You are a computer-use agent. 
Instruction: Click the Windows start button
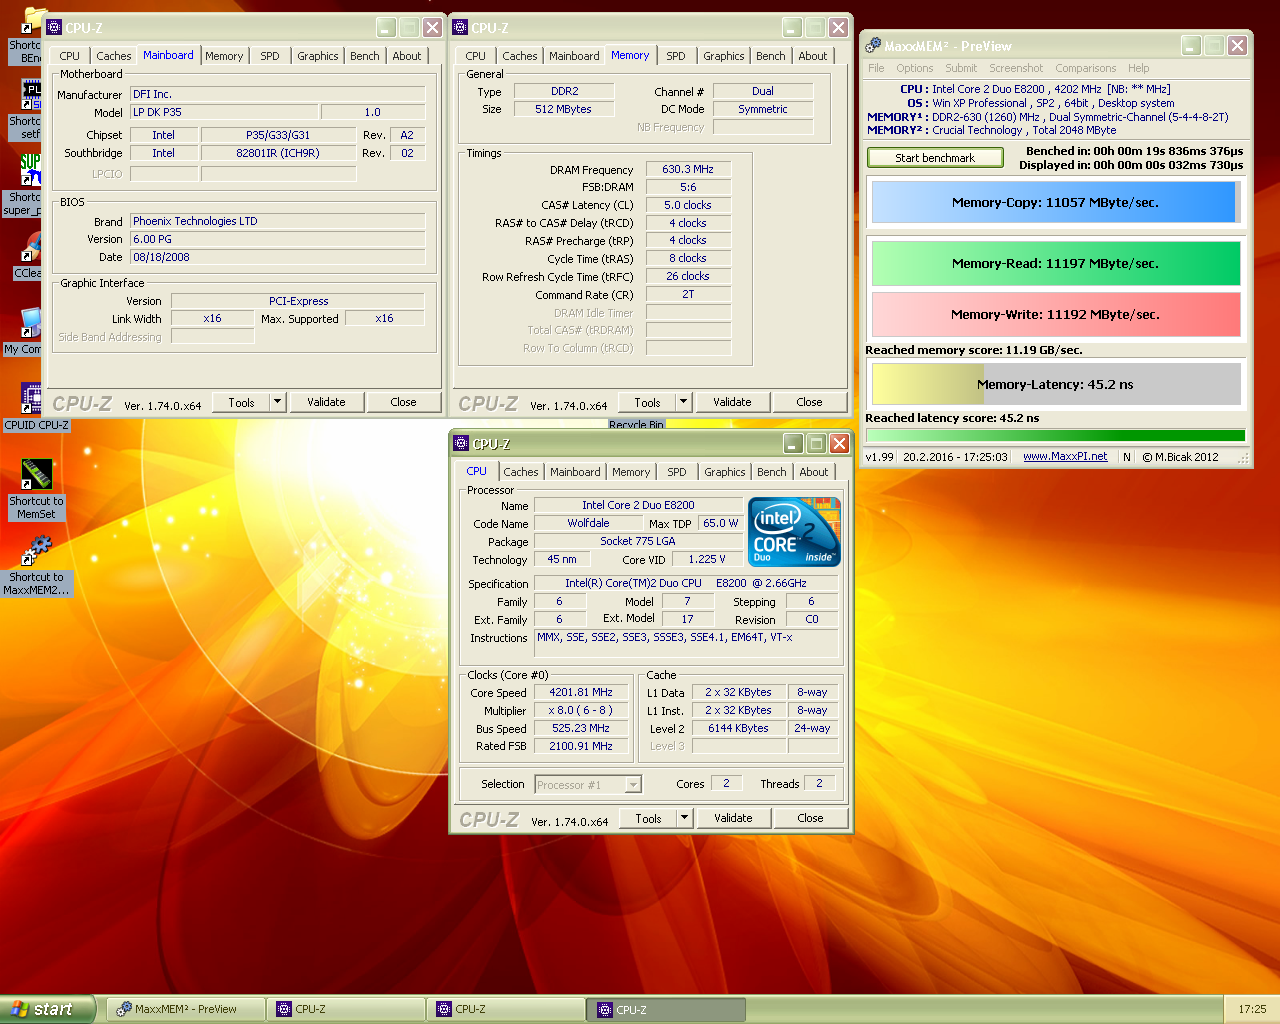pyautogui.click(x=47, y=1009)
